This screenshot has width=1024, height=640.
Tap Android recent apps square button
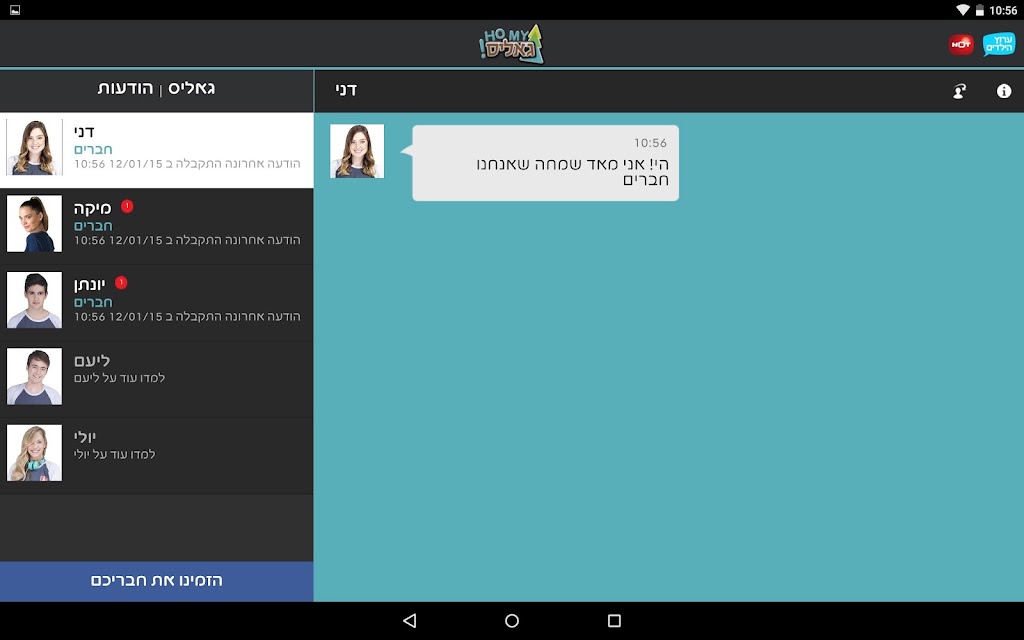614,620
